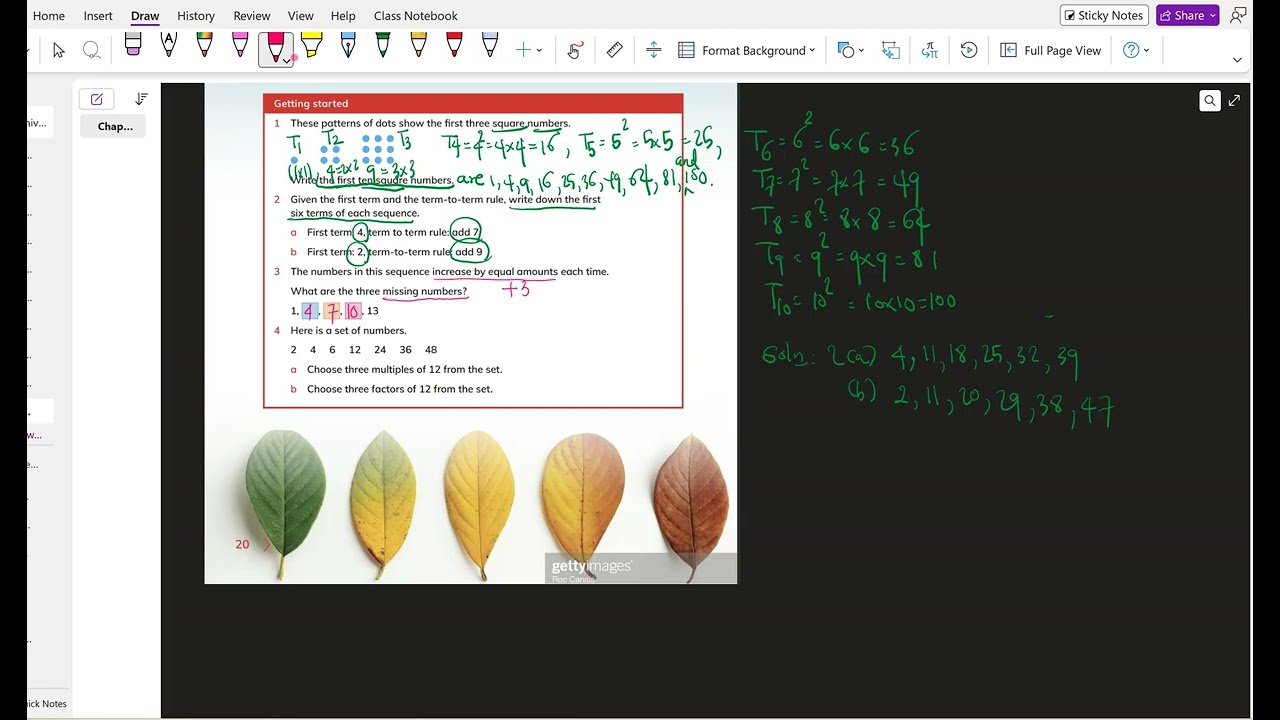Image resolution: width=1280 pixels, height=720 pixels.
Task: Pick the rainbow-colored pen
Action: [x=204, y=45]
